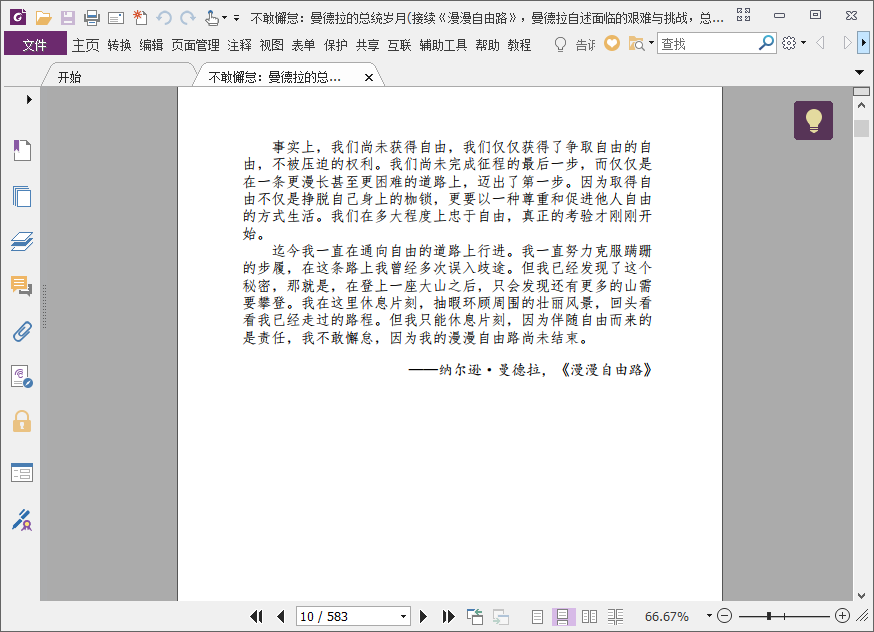This screenshot has height=632, width=874.
Task: Click the printer icon
Action: (x=91, y=18)
